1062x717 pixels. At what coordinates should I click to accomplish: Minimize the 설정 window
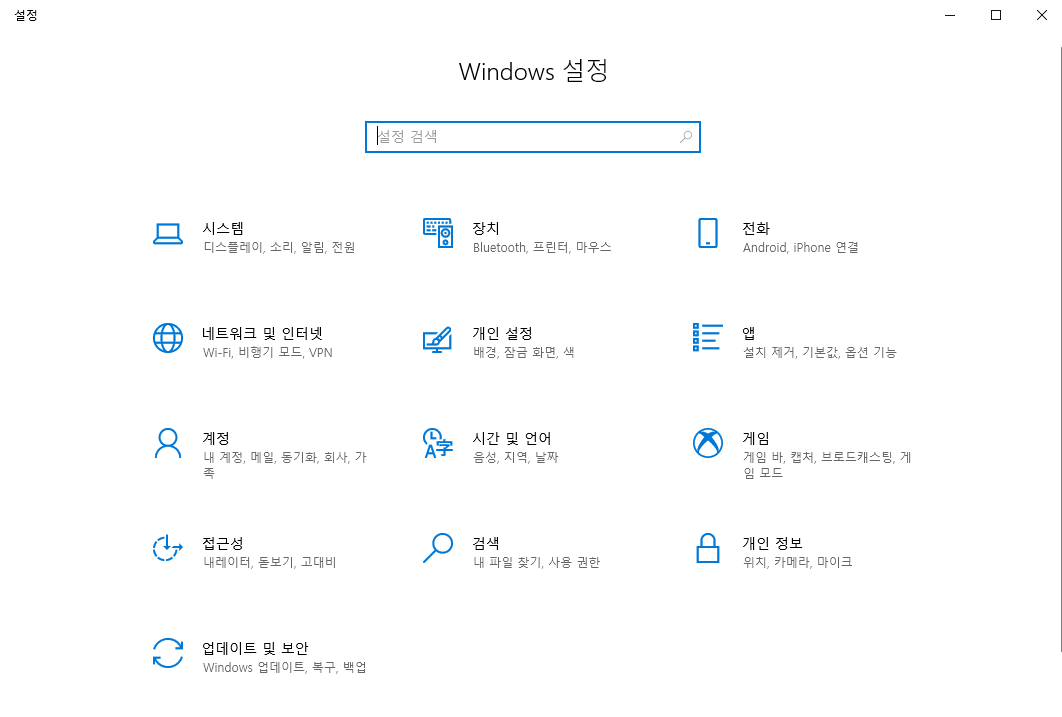(x=950, y=15)
